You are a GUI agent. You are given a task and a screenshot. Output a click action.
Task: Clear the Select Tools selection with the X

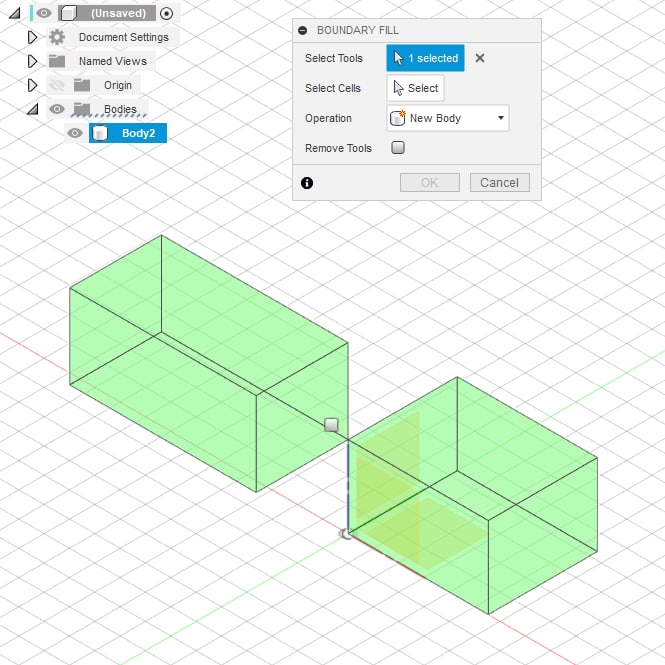pyautogui.click(x=480, y=58)
